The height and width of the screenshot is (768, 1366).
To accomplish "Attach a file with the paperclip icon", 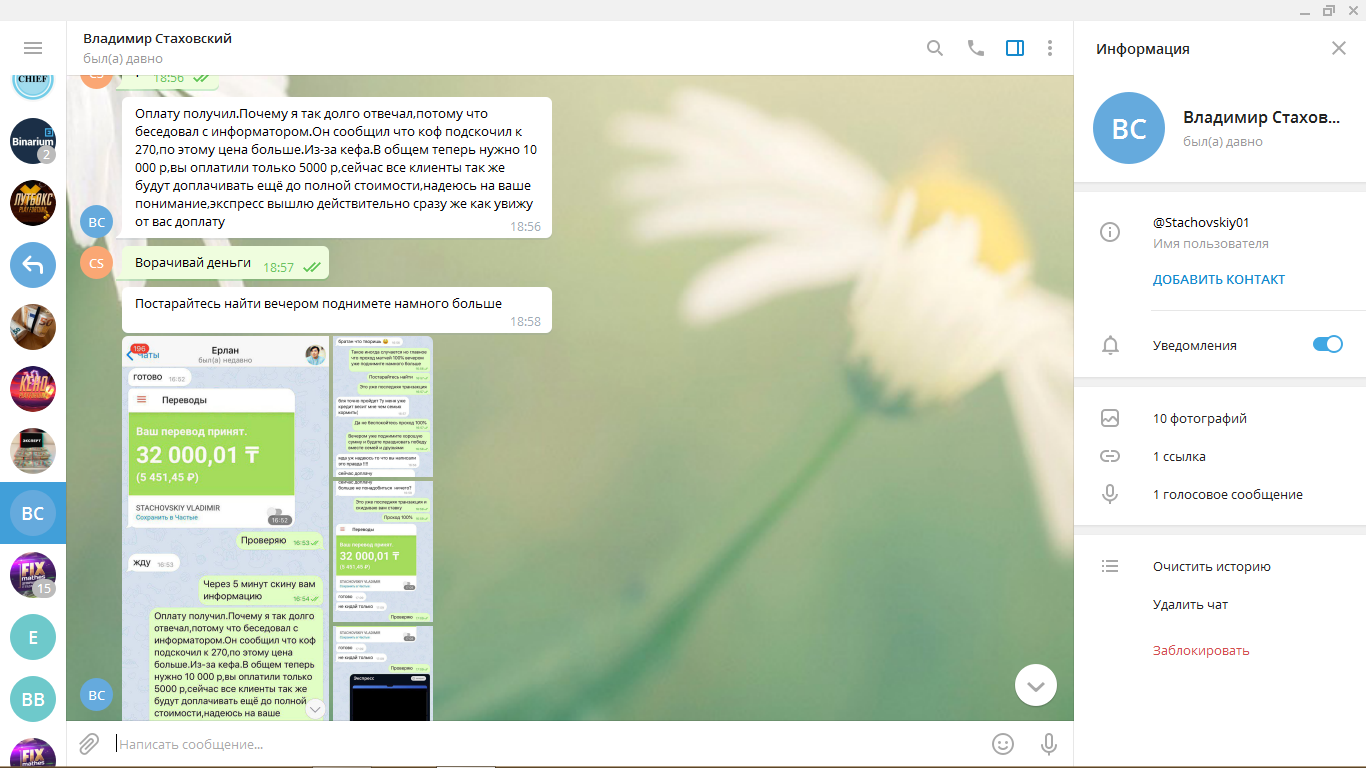I will (89, 744).
